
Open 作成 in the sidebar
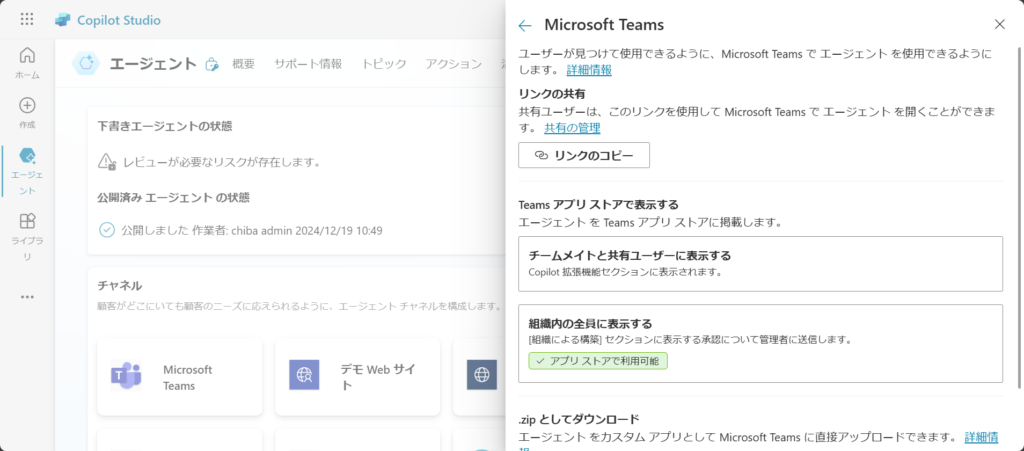[x=27, y=113]
